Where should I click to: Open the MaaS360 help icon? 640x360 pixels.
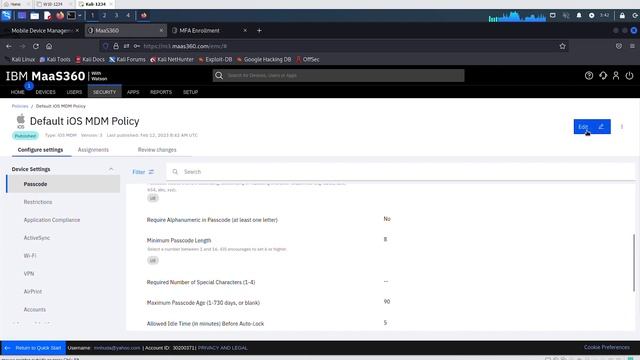pos(589,76)
